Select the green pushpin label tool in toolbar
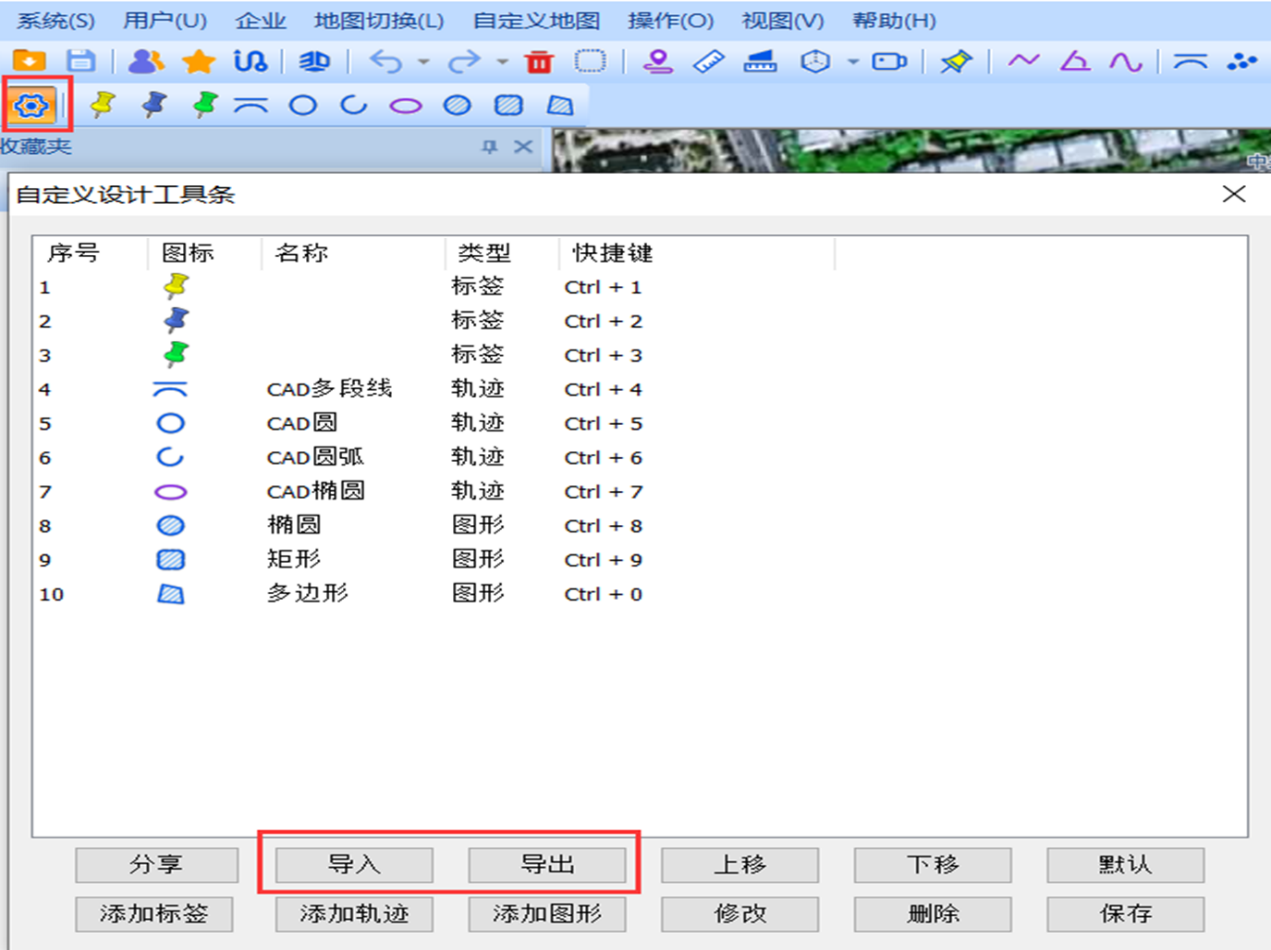 click(205, 104)
